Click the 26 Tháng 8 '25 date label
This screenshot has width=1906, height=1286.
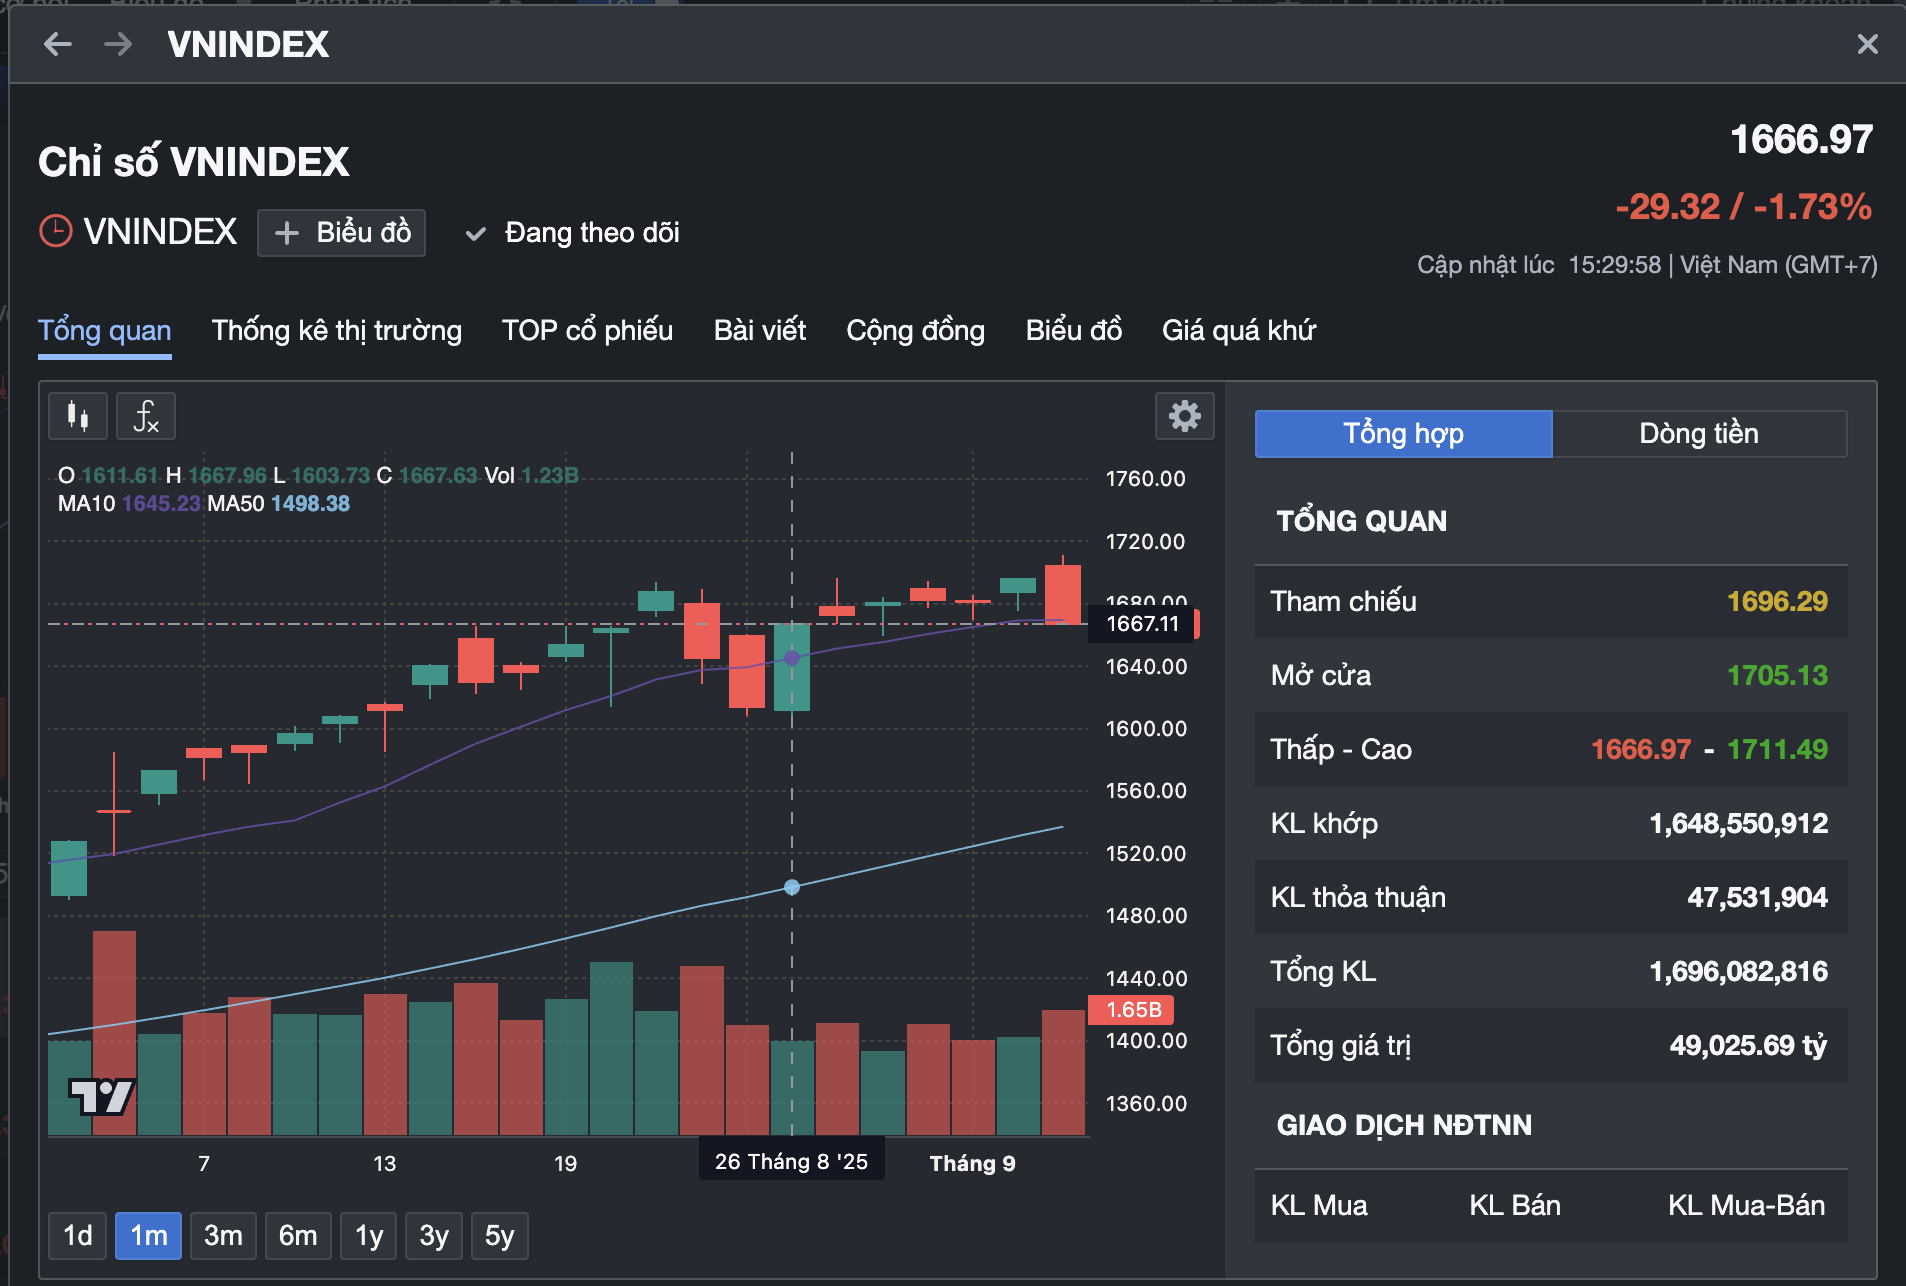click(791, 1162)
